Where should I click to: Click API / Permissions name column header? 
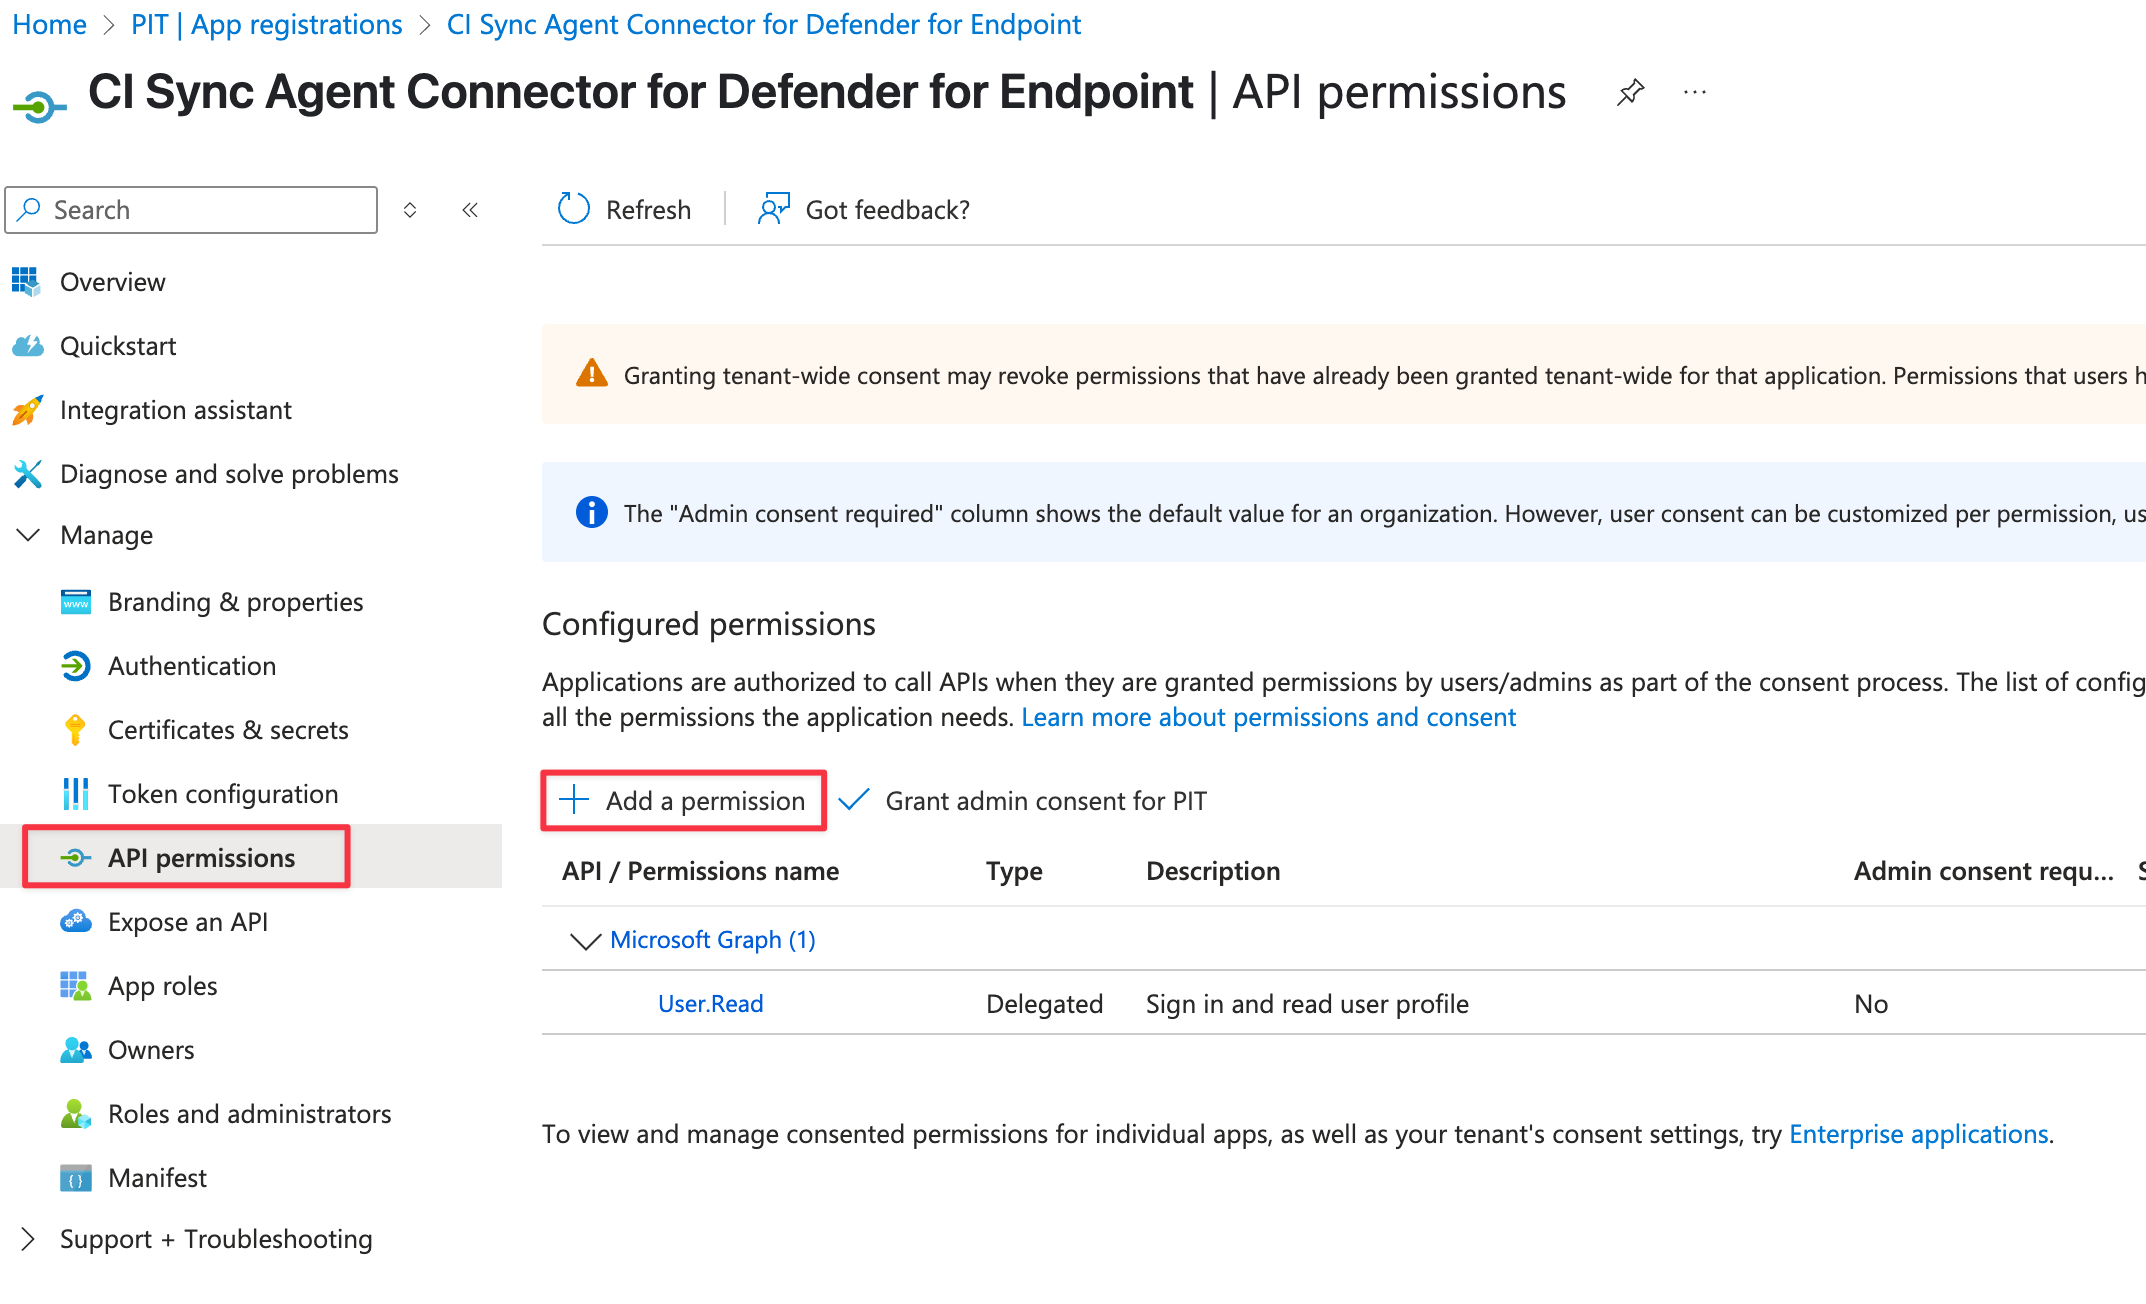tap(701, 871)
